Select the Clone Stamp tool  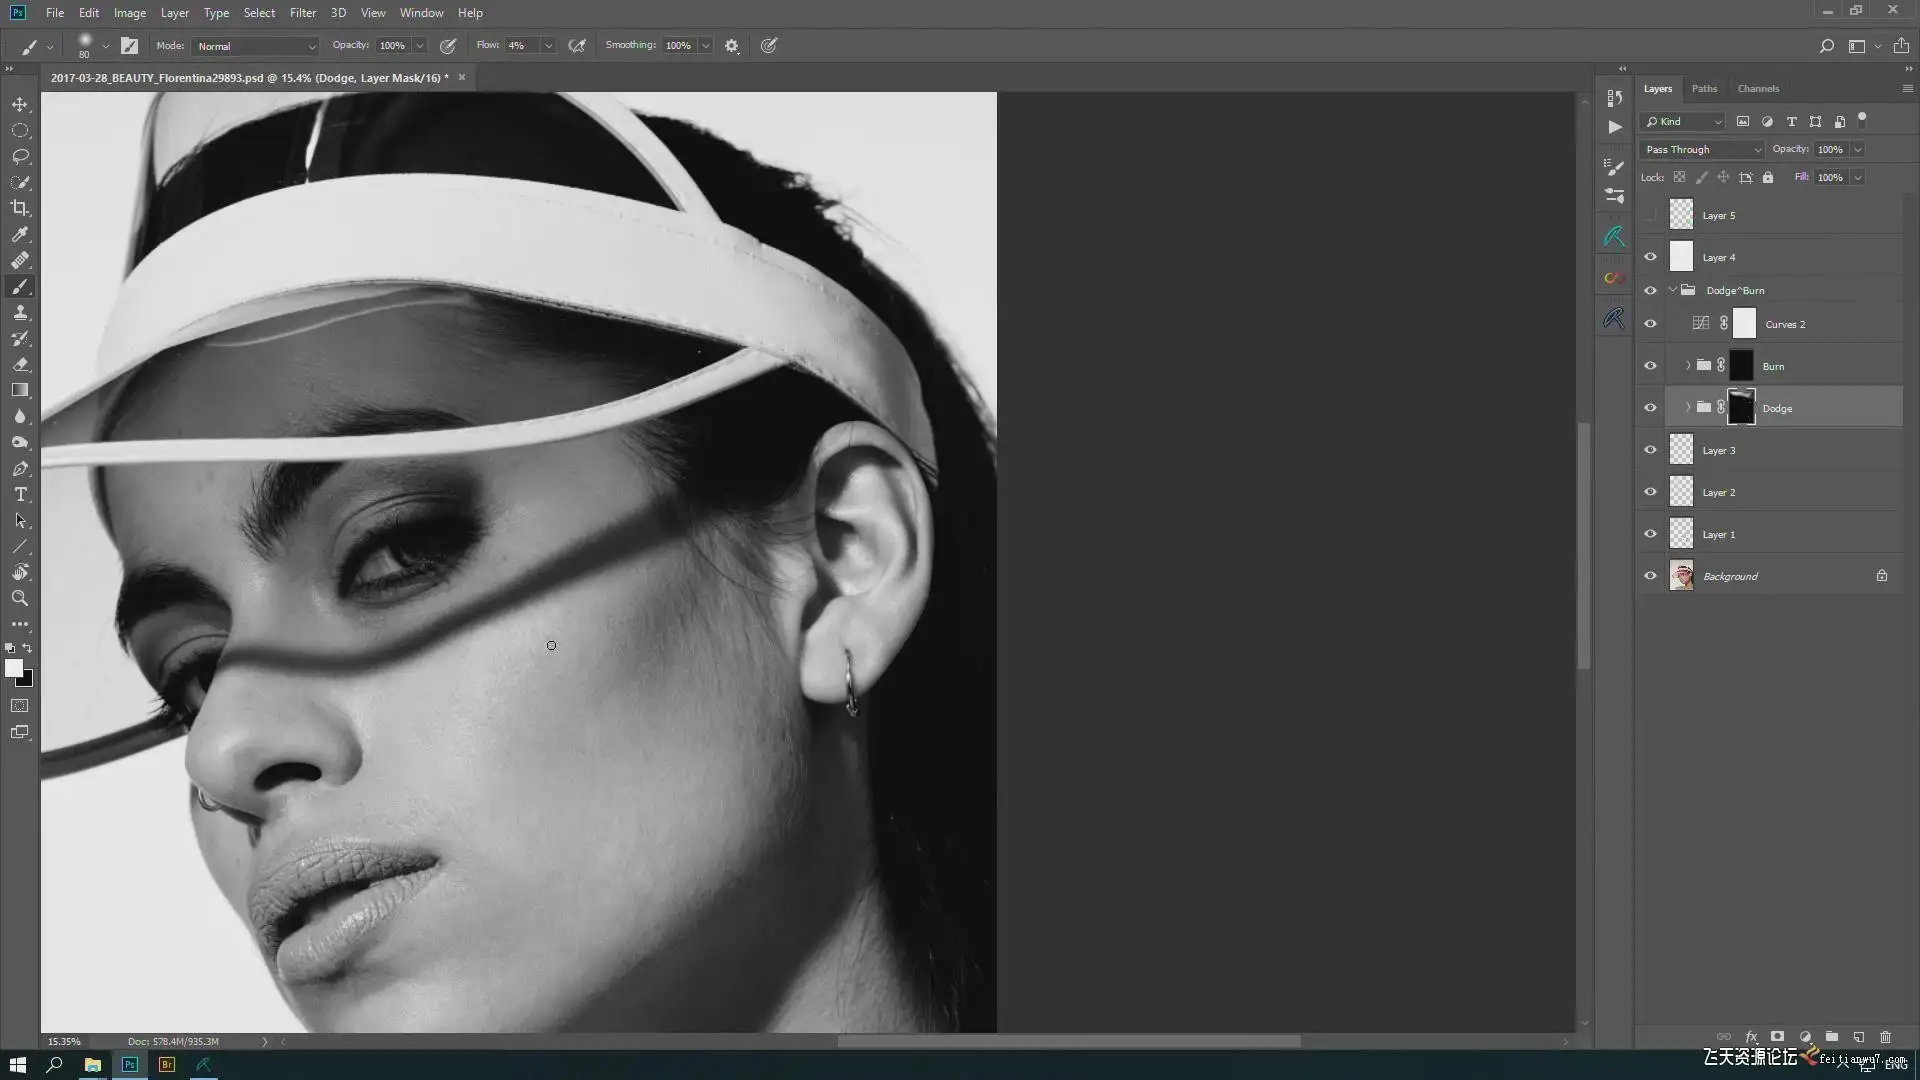click(x=20, y=313)
